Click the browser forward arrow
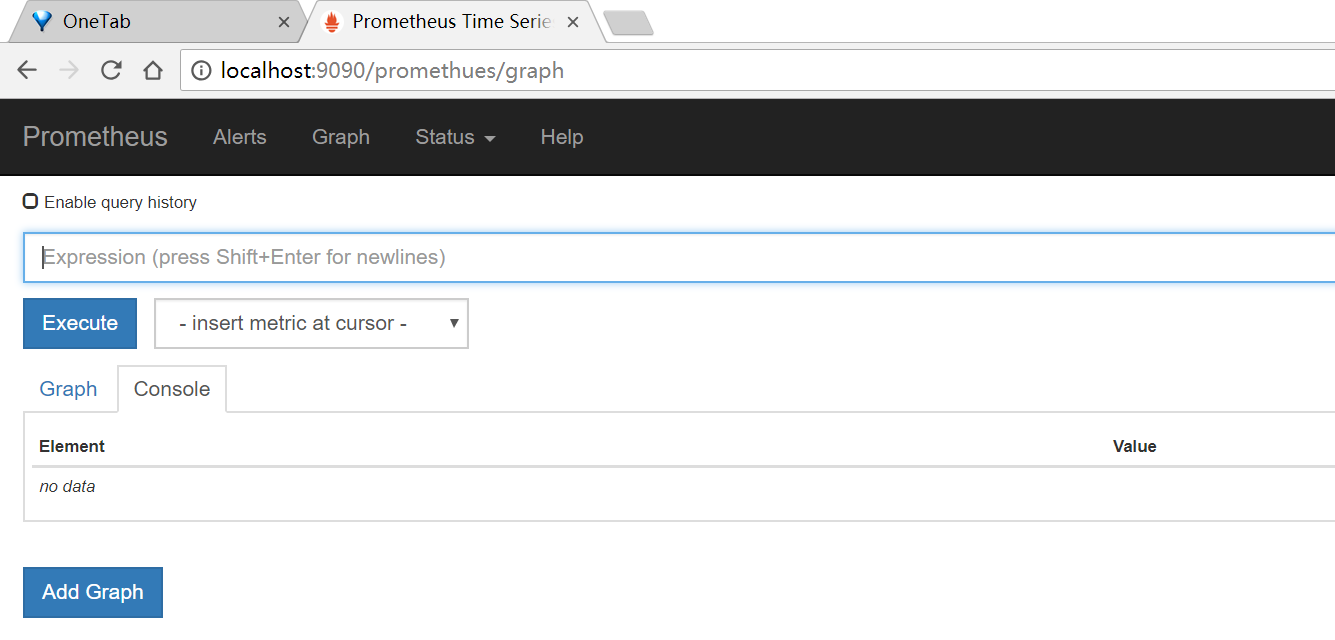Image resolution: width=1335 pixels, height=640 pixels. coord(69,70)
